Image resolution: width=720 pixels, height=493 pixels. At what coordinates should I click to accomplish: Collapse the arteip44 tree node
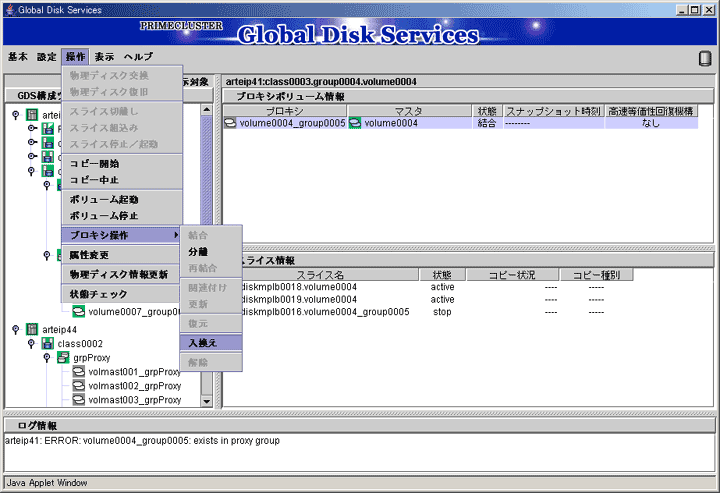[16, 329]
